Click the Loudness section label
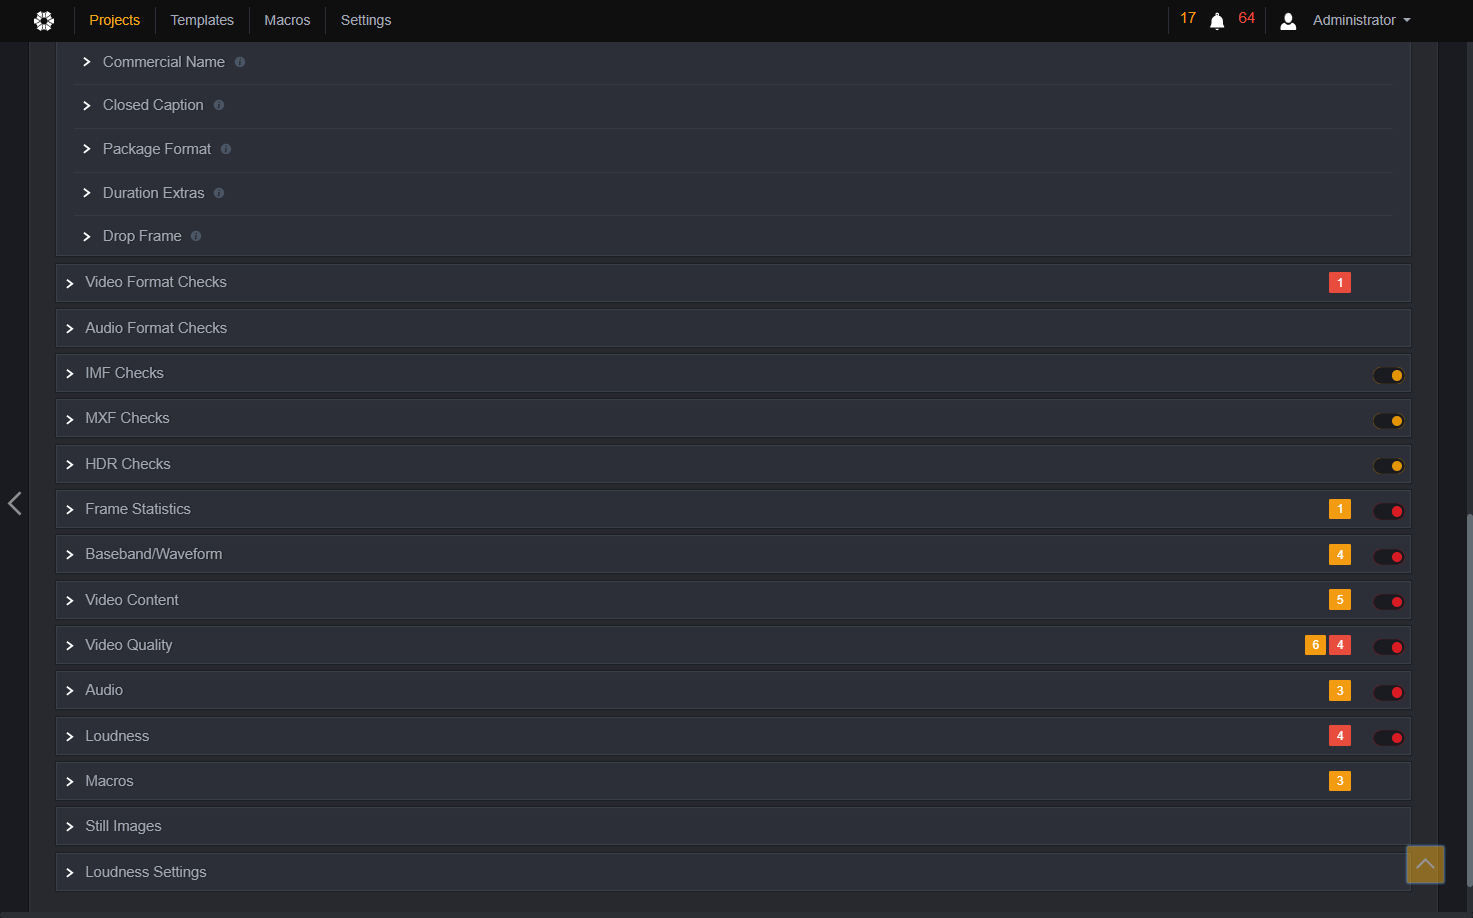Image resolution: width=1473 pixels, height=918 pixels. [x=117, y=736]
